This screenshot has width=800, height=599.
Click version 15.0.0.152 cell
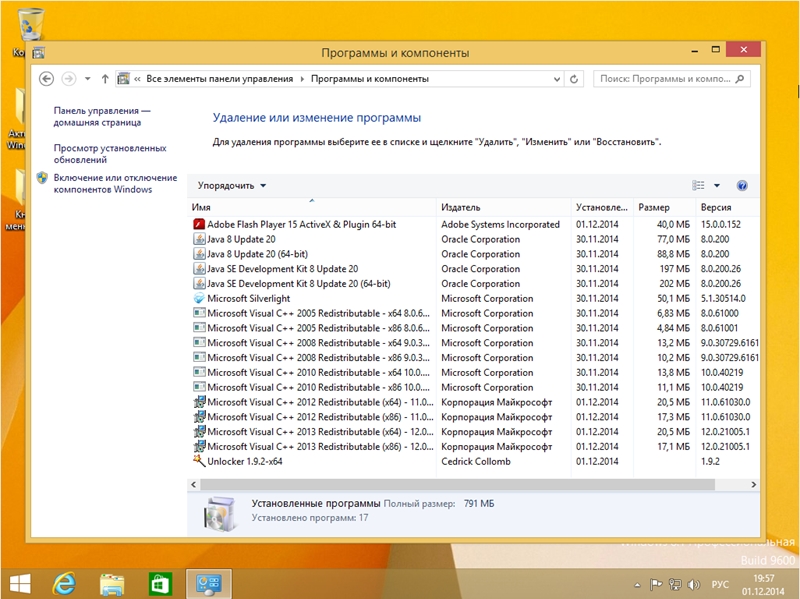coord(720,224)
